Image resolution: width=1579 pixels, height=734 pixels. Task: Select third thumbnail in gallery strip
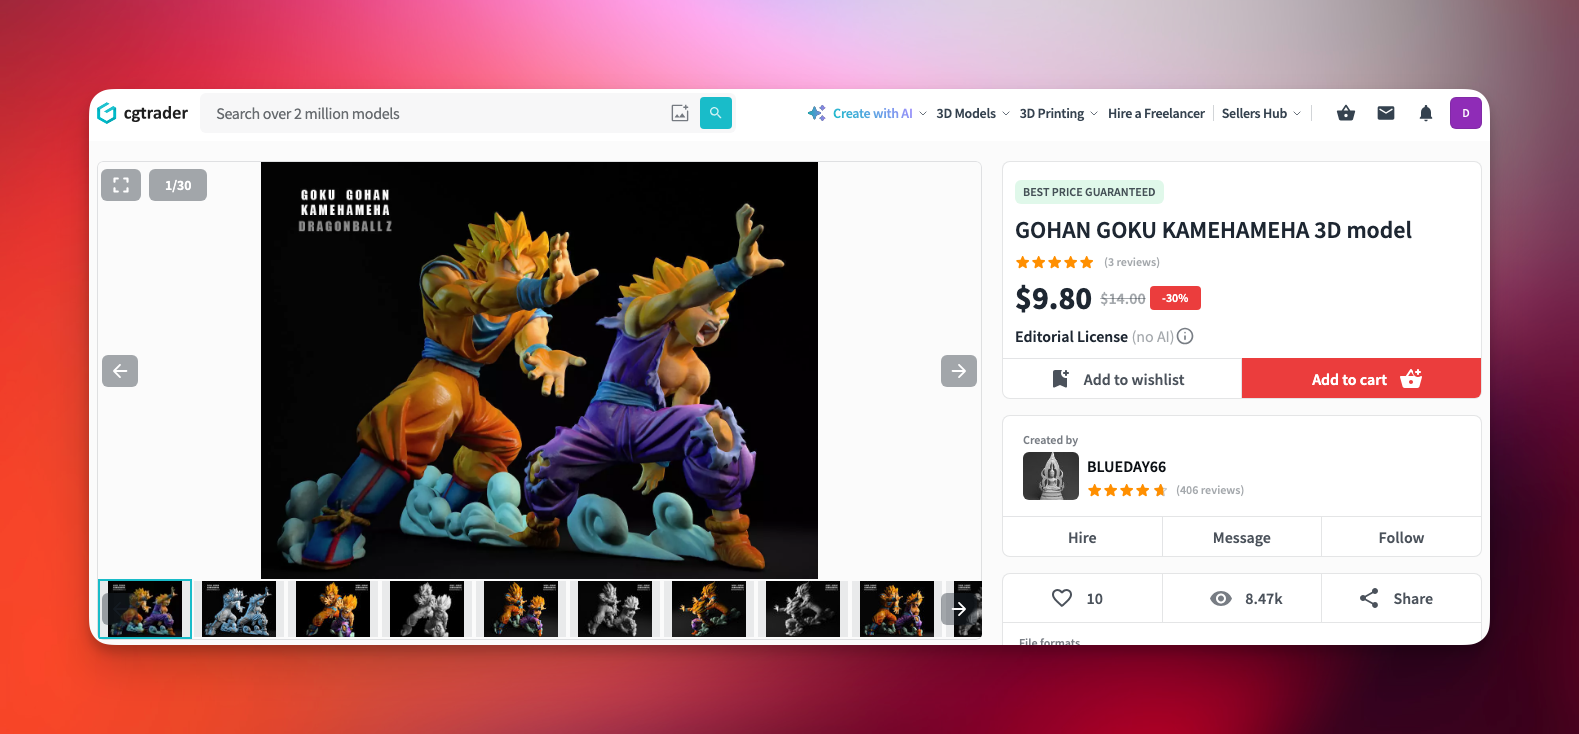tap(333, 609)
